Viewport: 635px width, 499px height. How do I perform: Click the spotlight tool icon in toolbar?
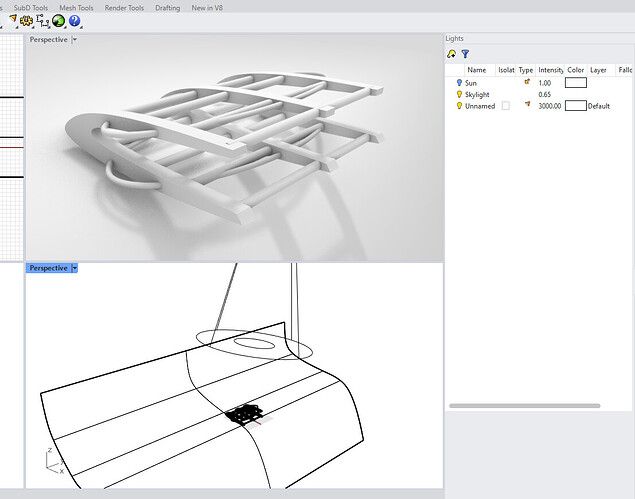(13, 19)
